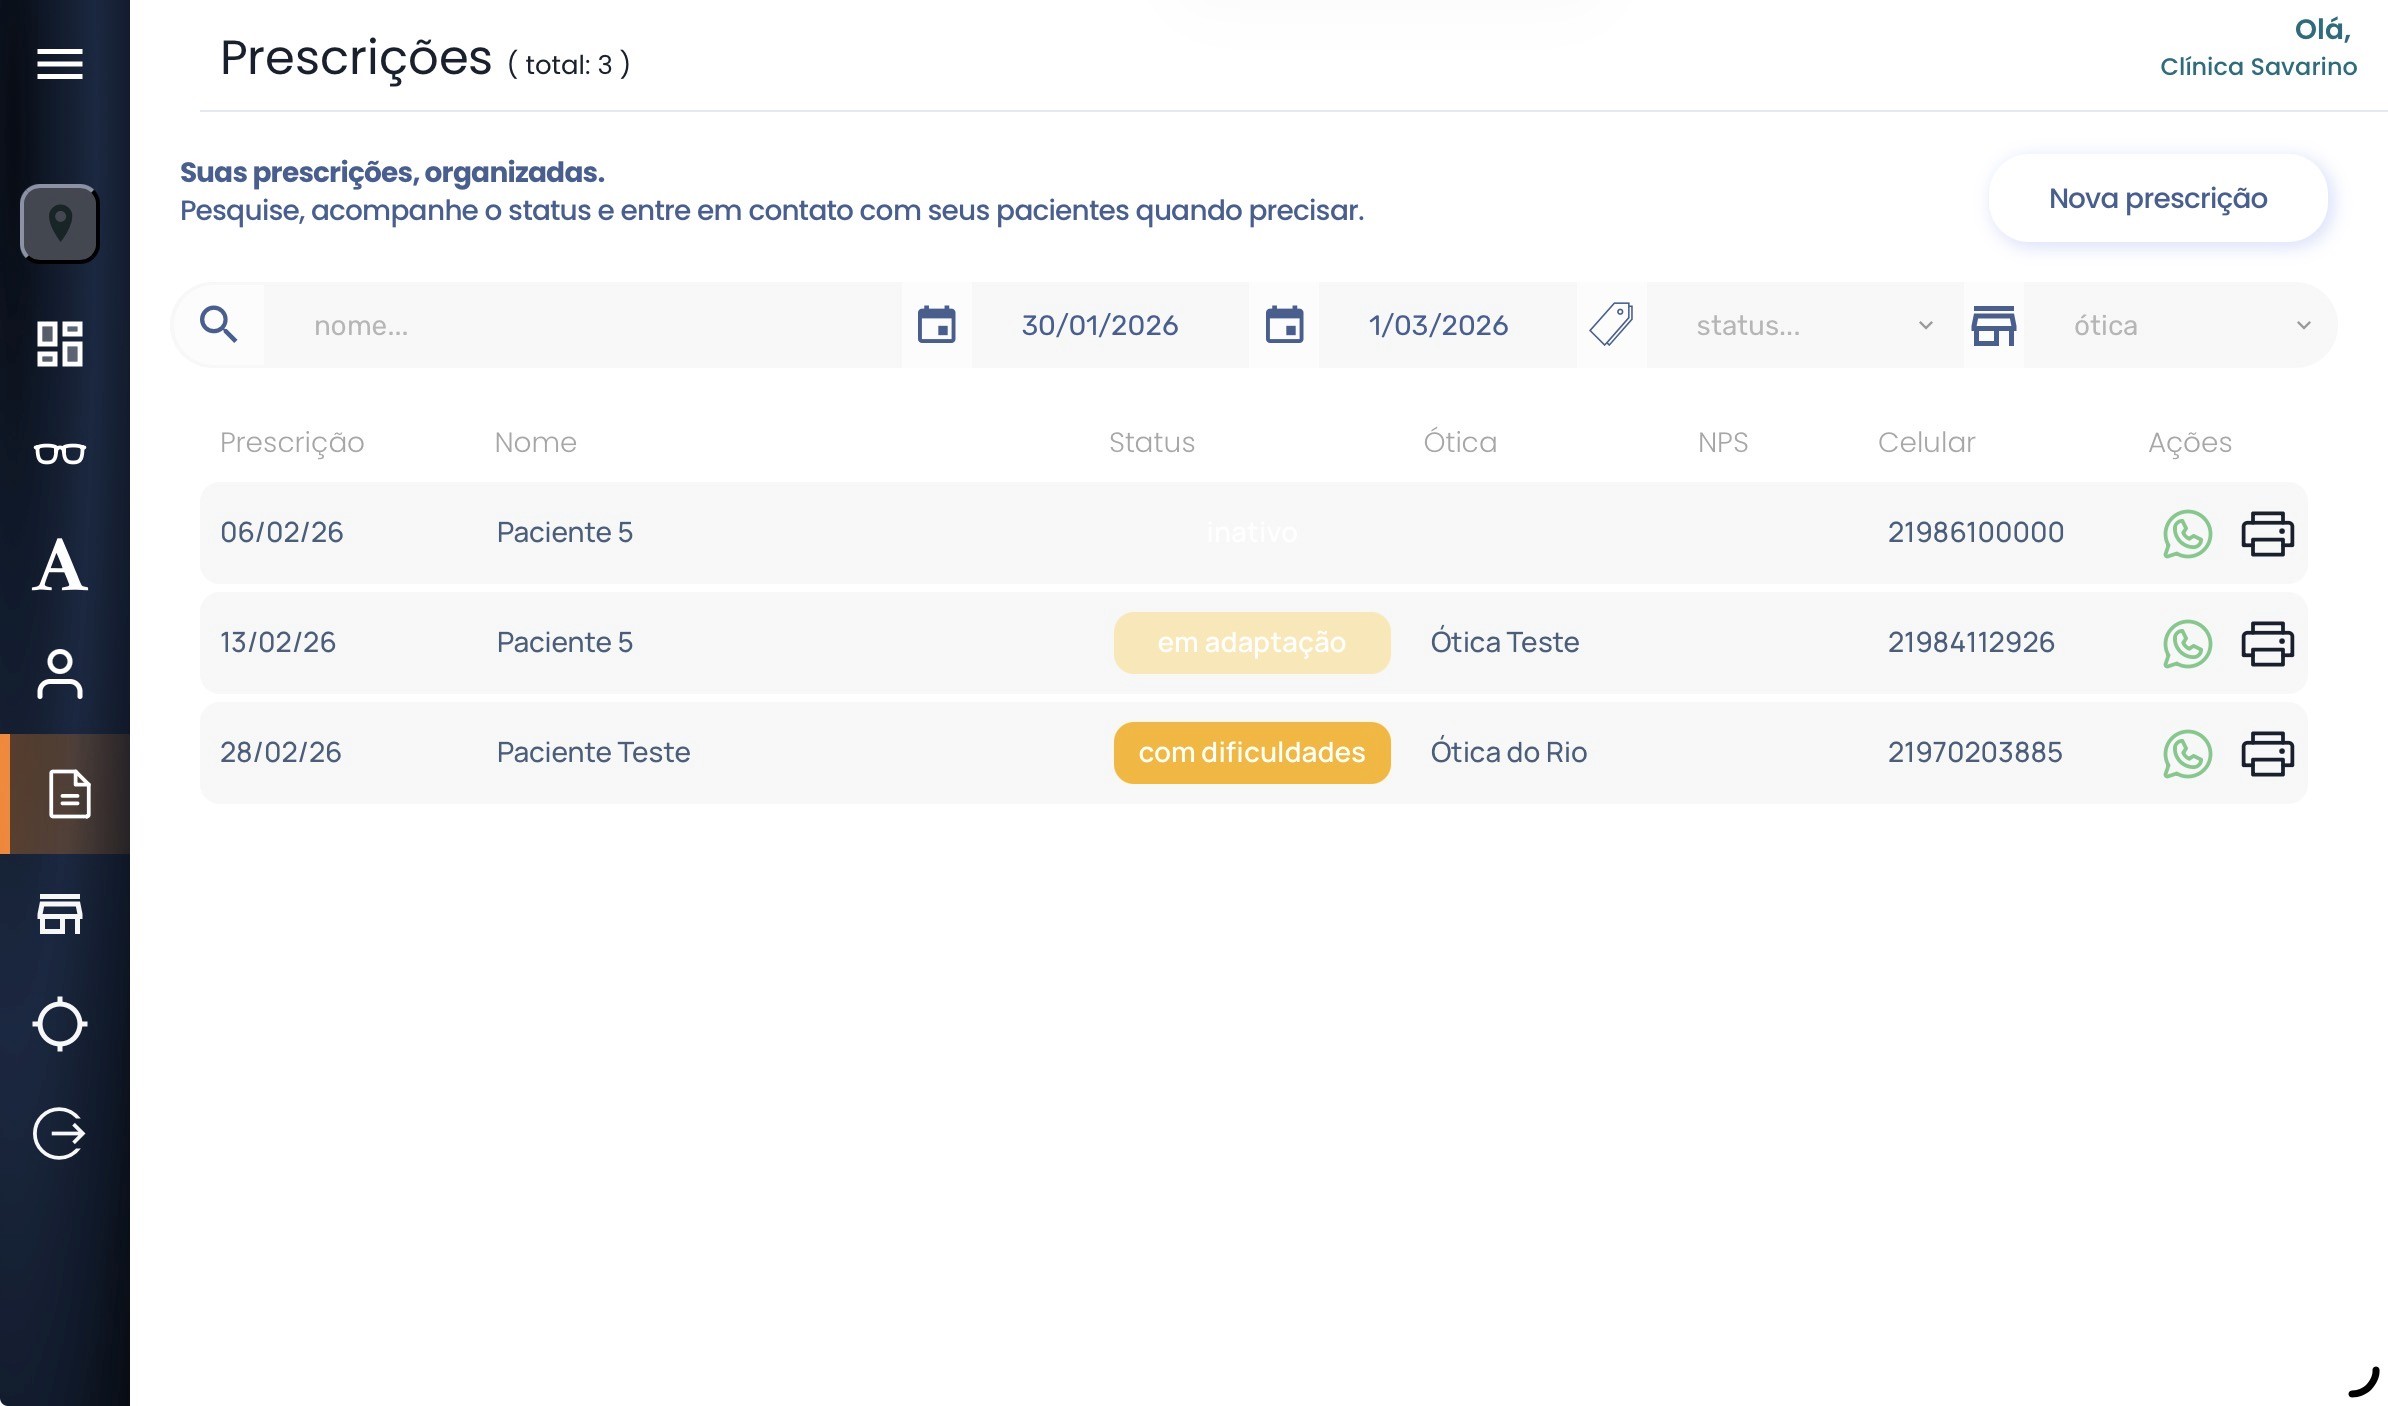The width and height of the screenshot is (2388, 1406).
Task: Click the letter A sidebar icon
Action: point(60,565)
